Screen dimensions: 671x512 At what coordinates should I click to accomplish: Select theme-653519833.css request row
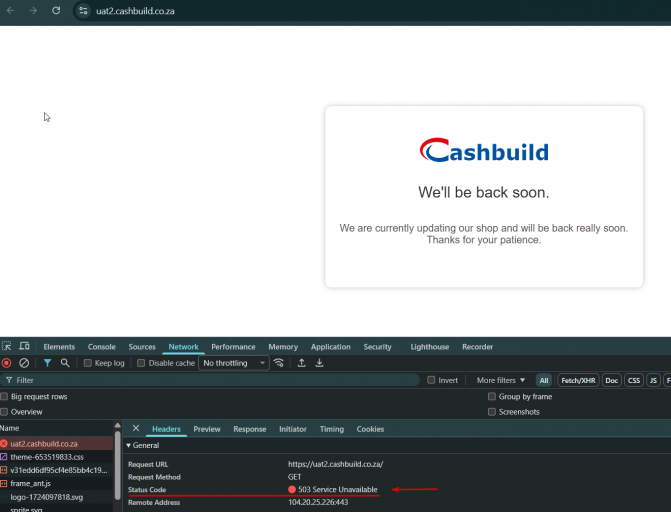[x=56, y=457]
